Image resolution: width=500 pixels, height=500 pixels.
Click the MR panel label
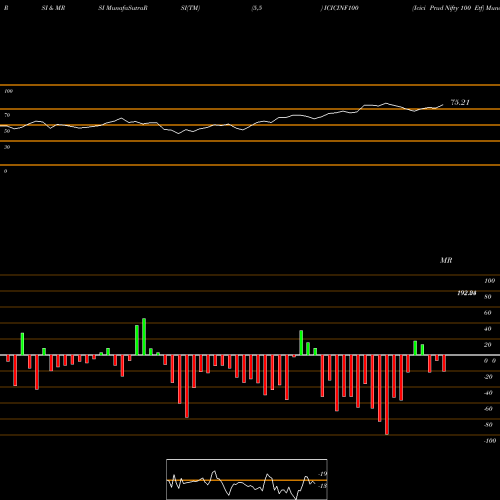point(446,260)
